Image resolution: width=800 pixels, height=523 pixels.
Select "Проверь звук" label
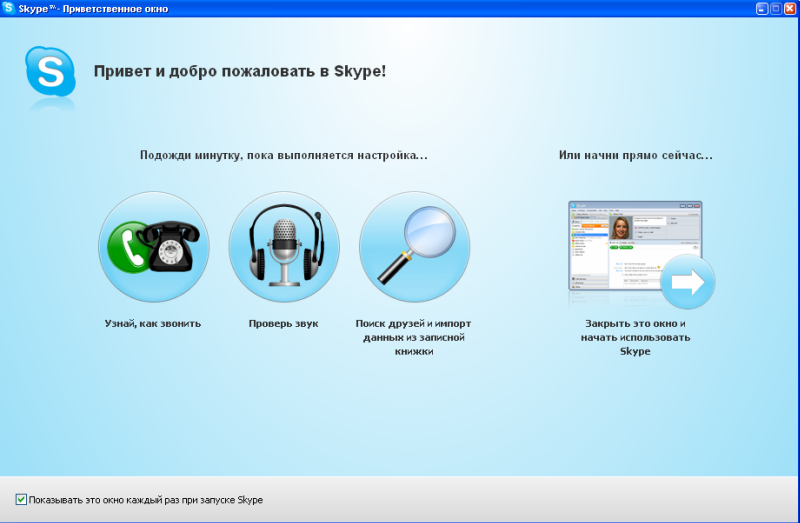(x=284, y=323)
